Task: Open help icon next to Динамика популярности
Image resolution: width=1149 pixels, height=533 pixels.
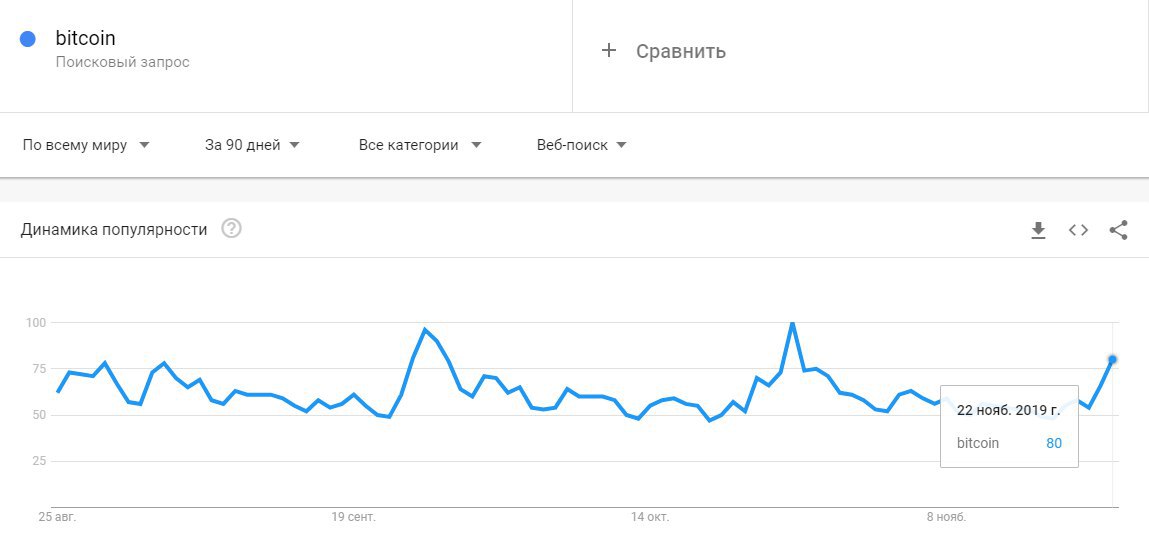Action: click(232, 229)
